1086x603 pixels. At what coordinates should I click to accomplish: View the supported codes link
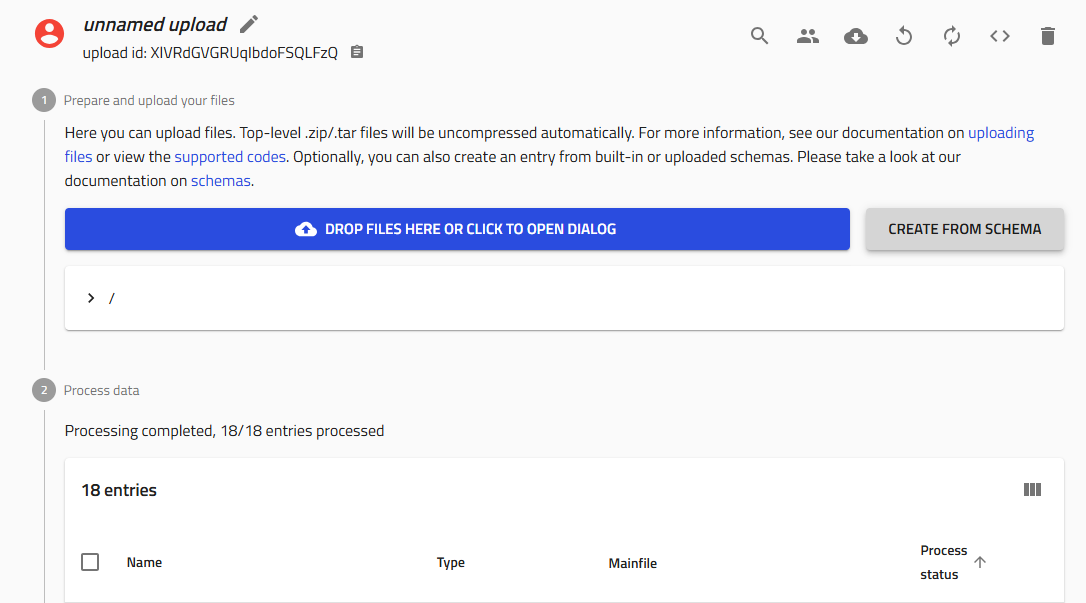pyautogui.click(x=230, y=156)
